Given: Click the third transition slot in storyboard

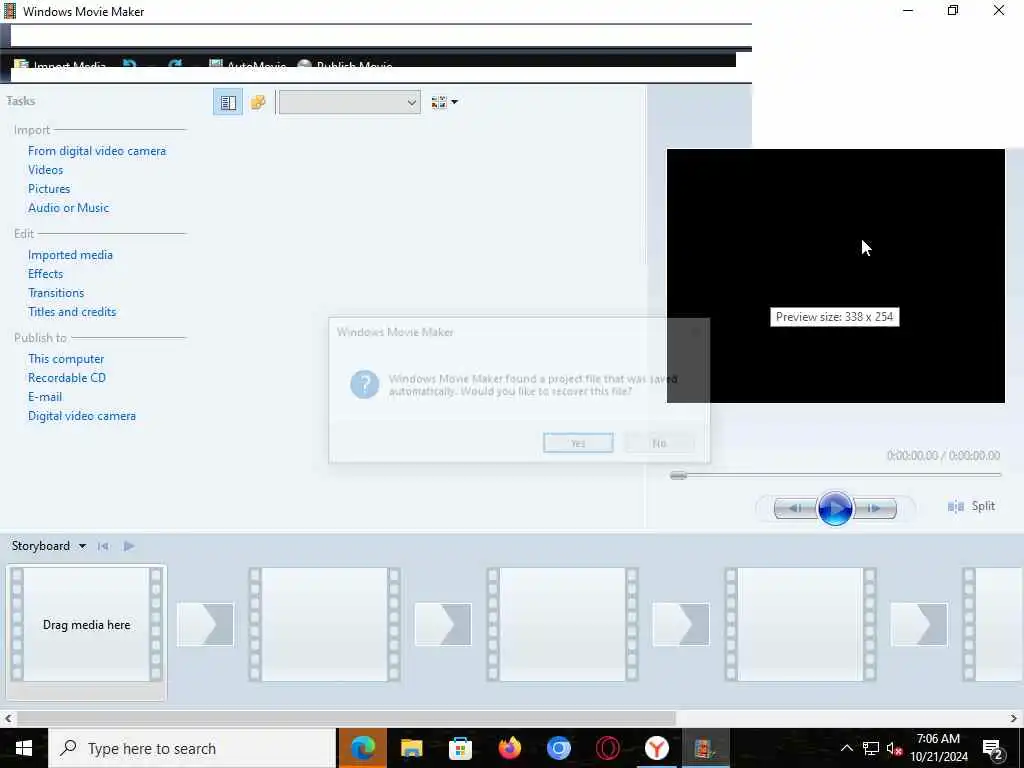Looking at the screenshot, I should 681,624.
